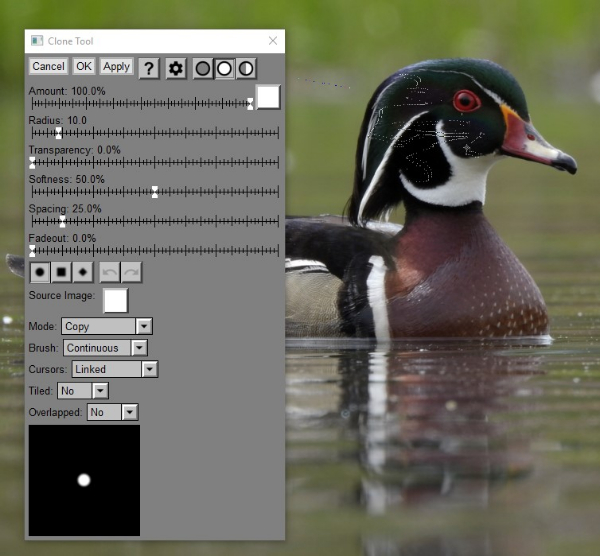Click the white Amount color swatch
The image size is (600, 556).
[268, 97]
